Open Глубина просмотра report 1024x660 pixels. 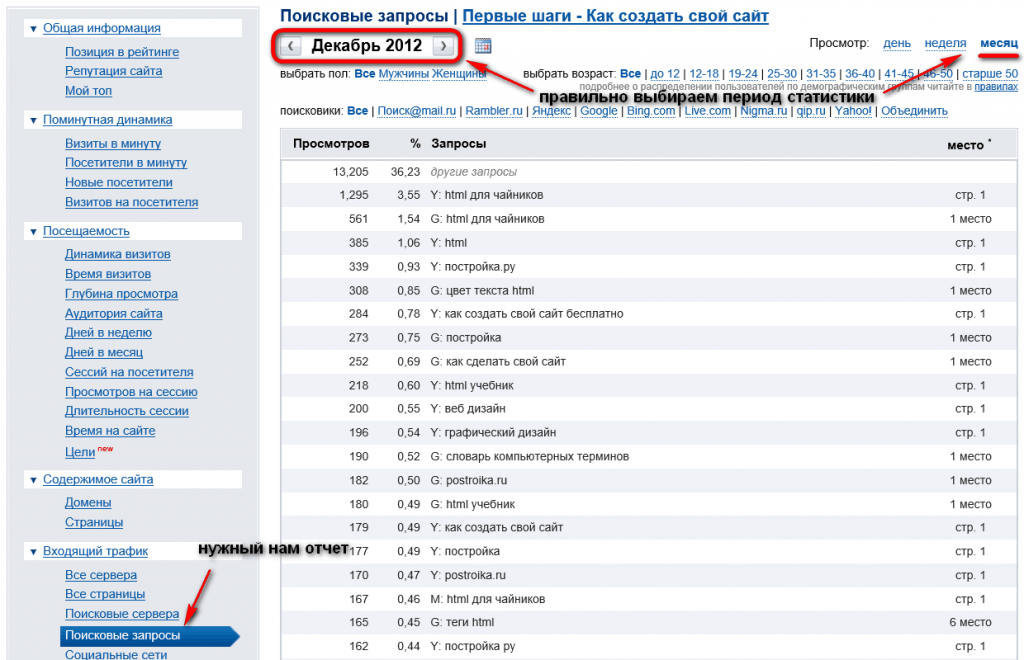point(121,294)
